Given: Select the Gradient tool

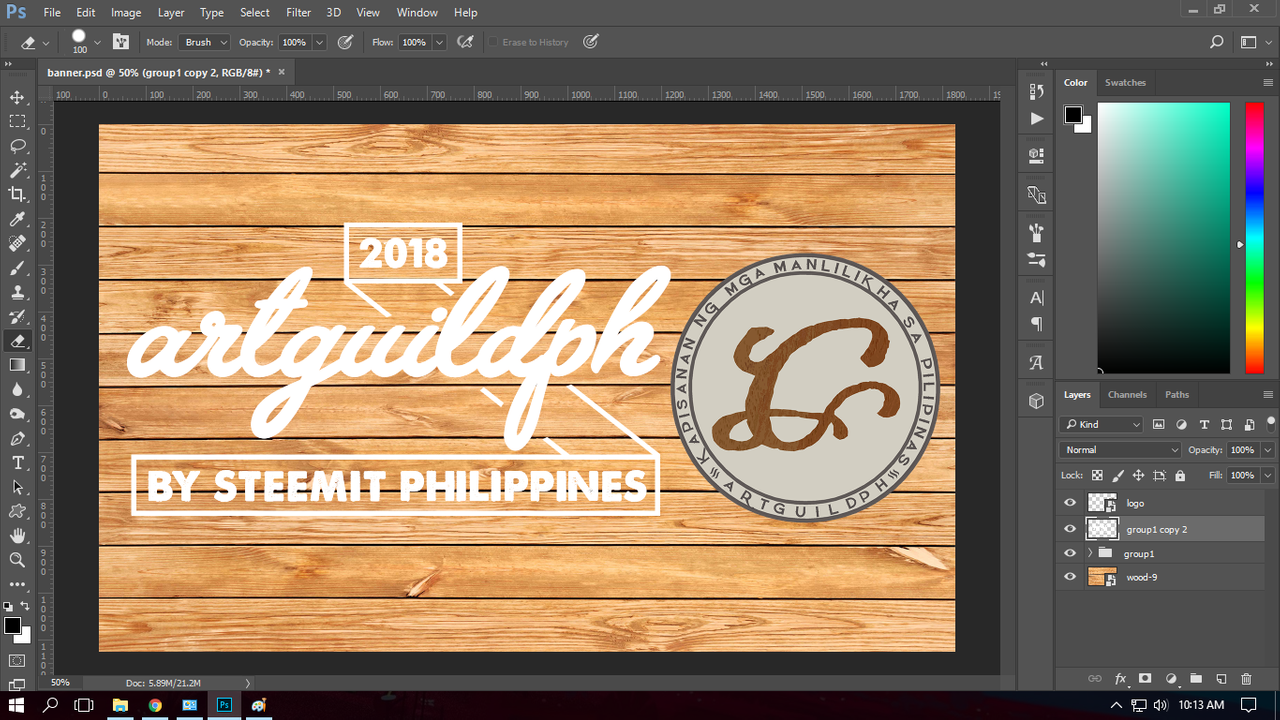Looking at the screenshot, I should click(x=17, y=365).
